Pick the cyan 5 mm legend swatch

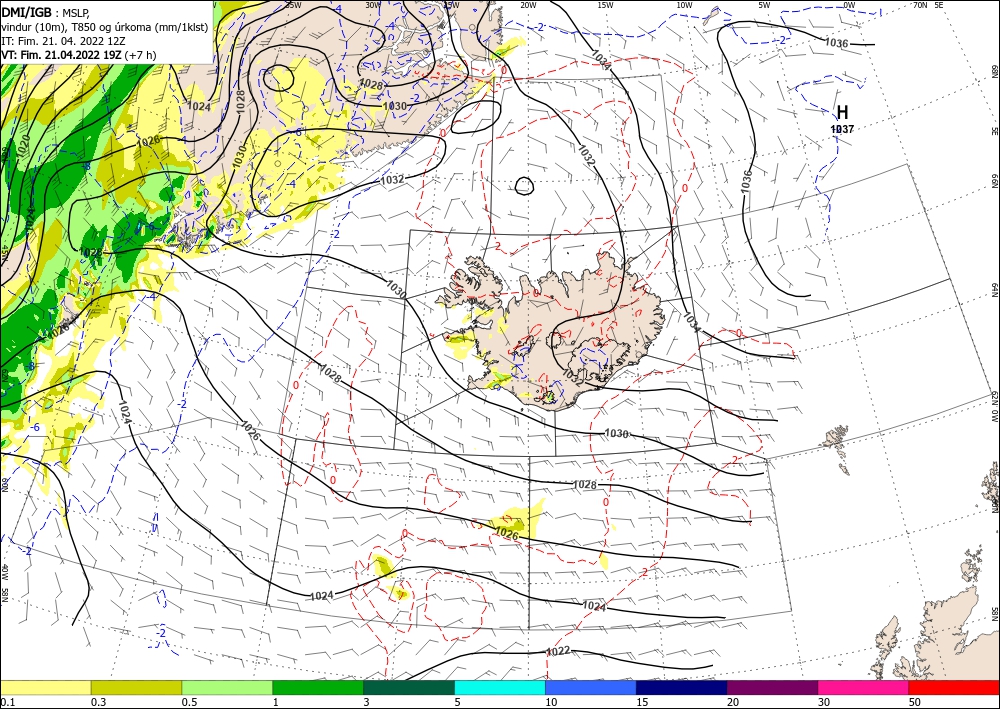pos(500,687)
